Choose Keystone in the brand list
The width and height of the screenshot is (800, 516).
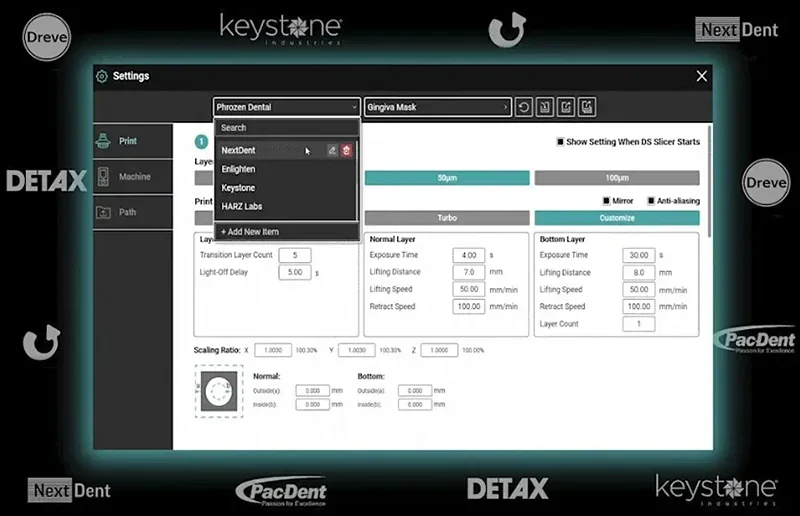point(286,188)
